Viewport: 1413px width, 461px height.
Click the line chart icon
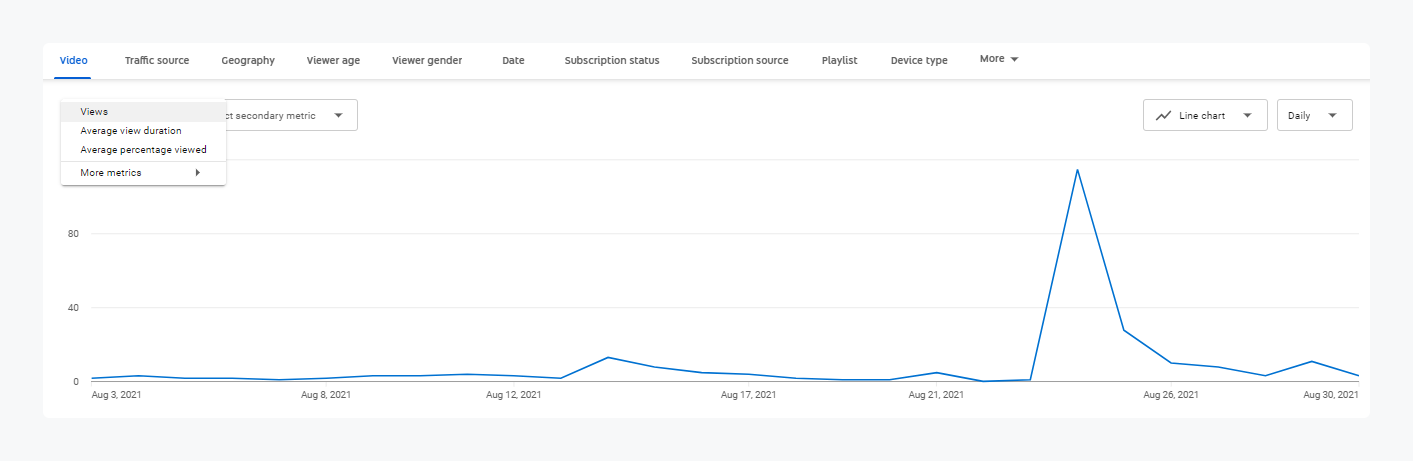(x=1163, y=115)
